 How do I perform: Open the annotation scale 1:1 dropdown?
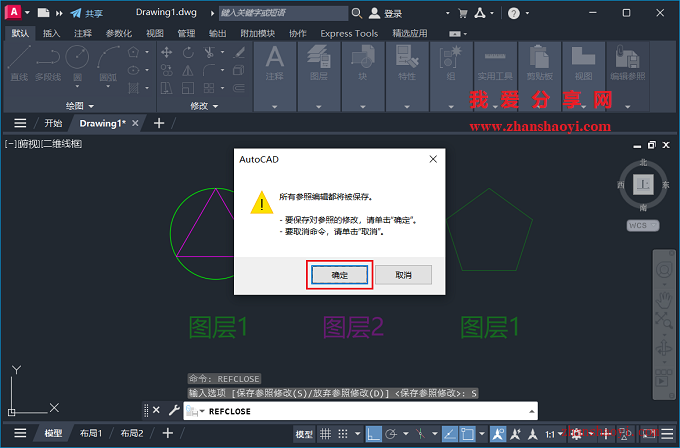[x=554, y=434]
